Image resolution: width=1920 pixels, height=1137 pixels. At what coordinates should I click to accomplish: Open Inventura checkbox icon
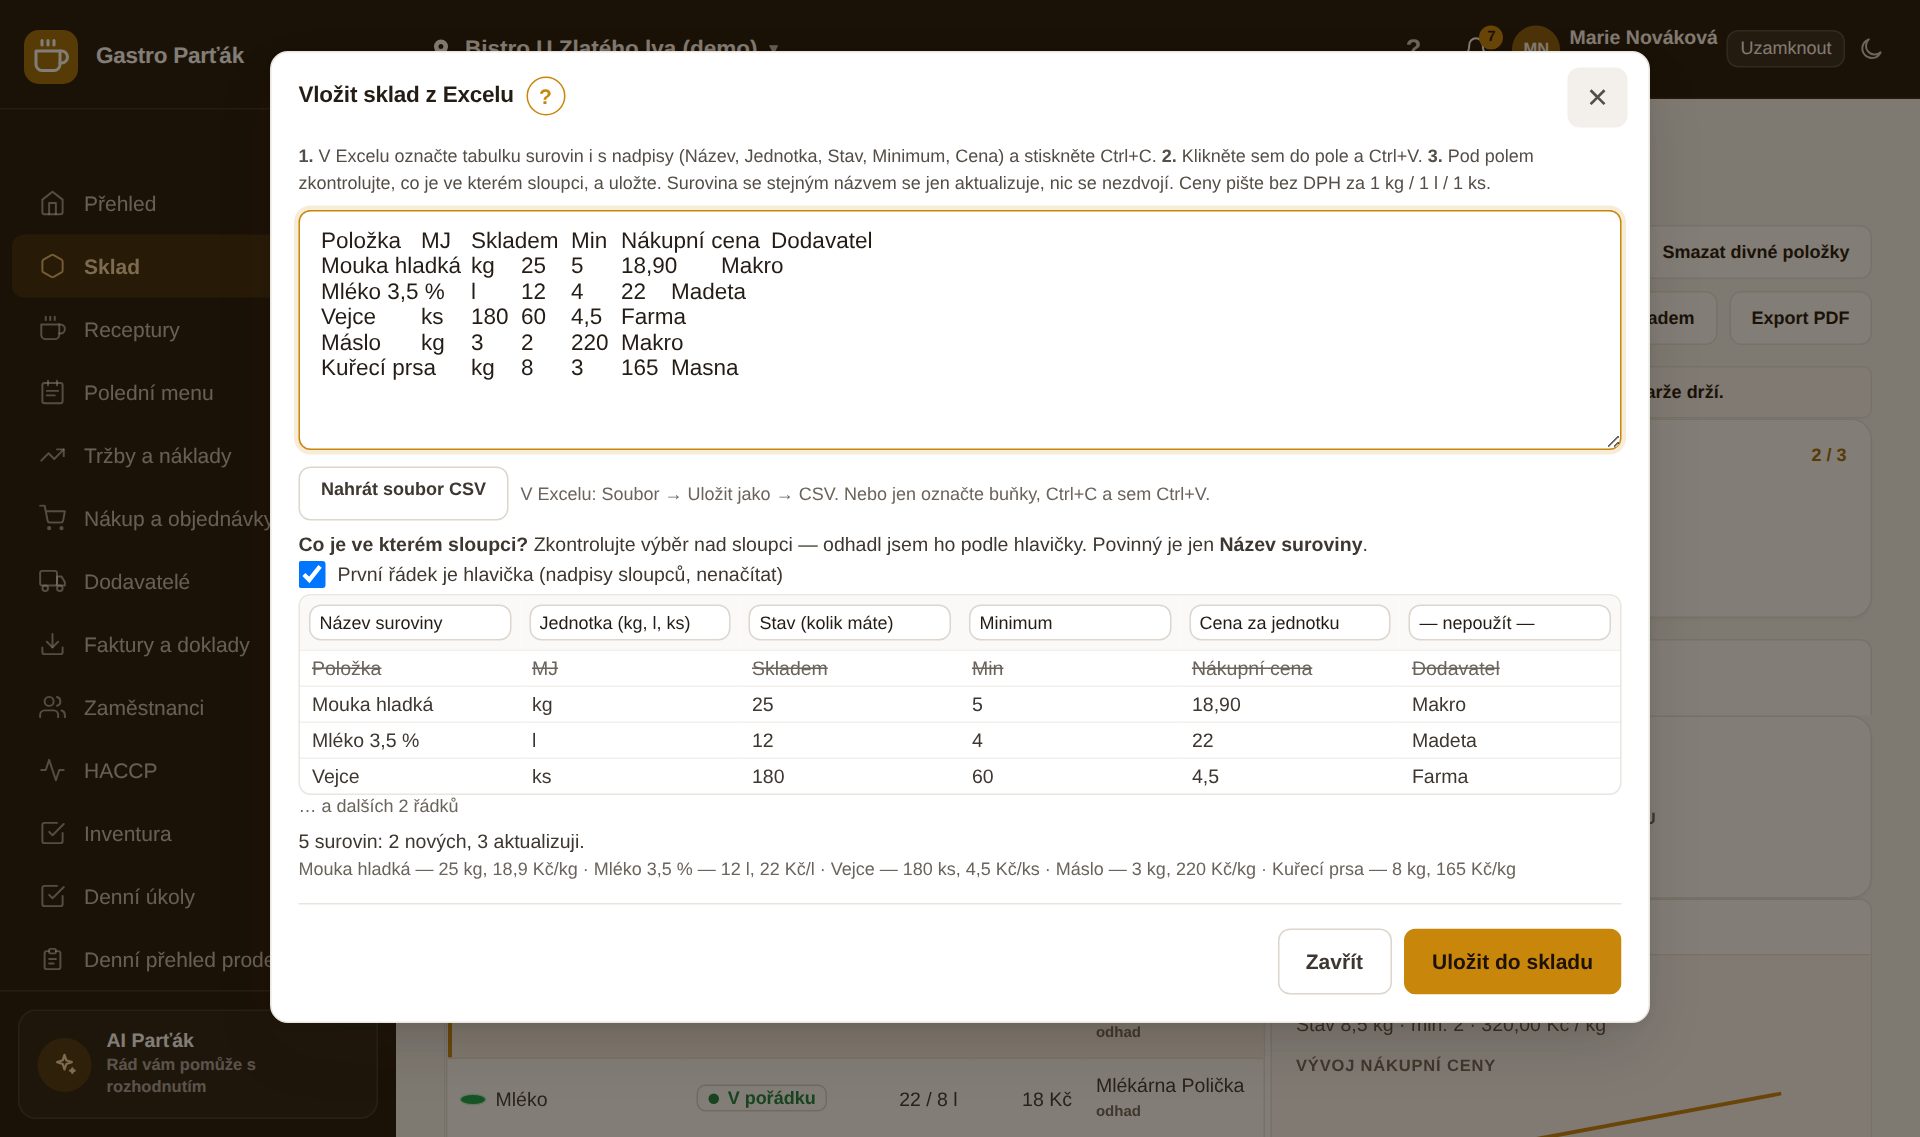tap(52, 834)
